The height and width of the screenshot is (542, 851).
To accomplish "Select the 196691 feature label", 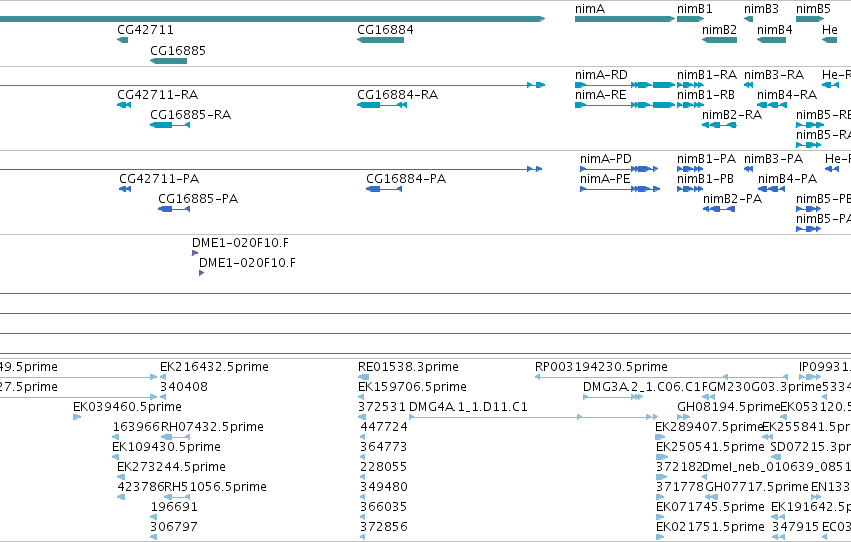I will pos(174,507).
